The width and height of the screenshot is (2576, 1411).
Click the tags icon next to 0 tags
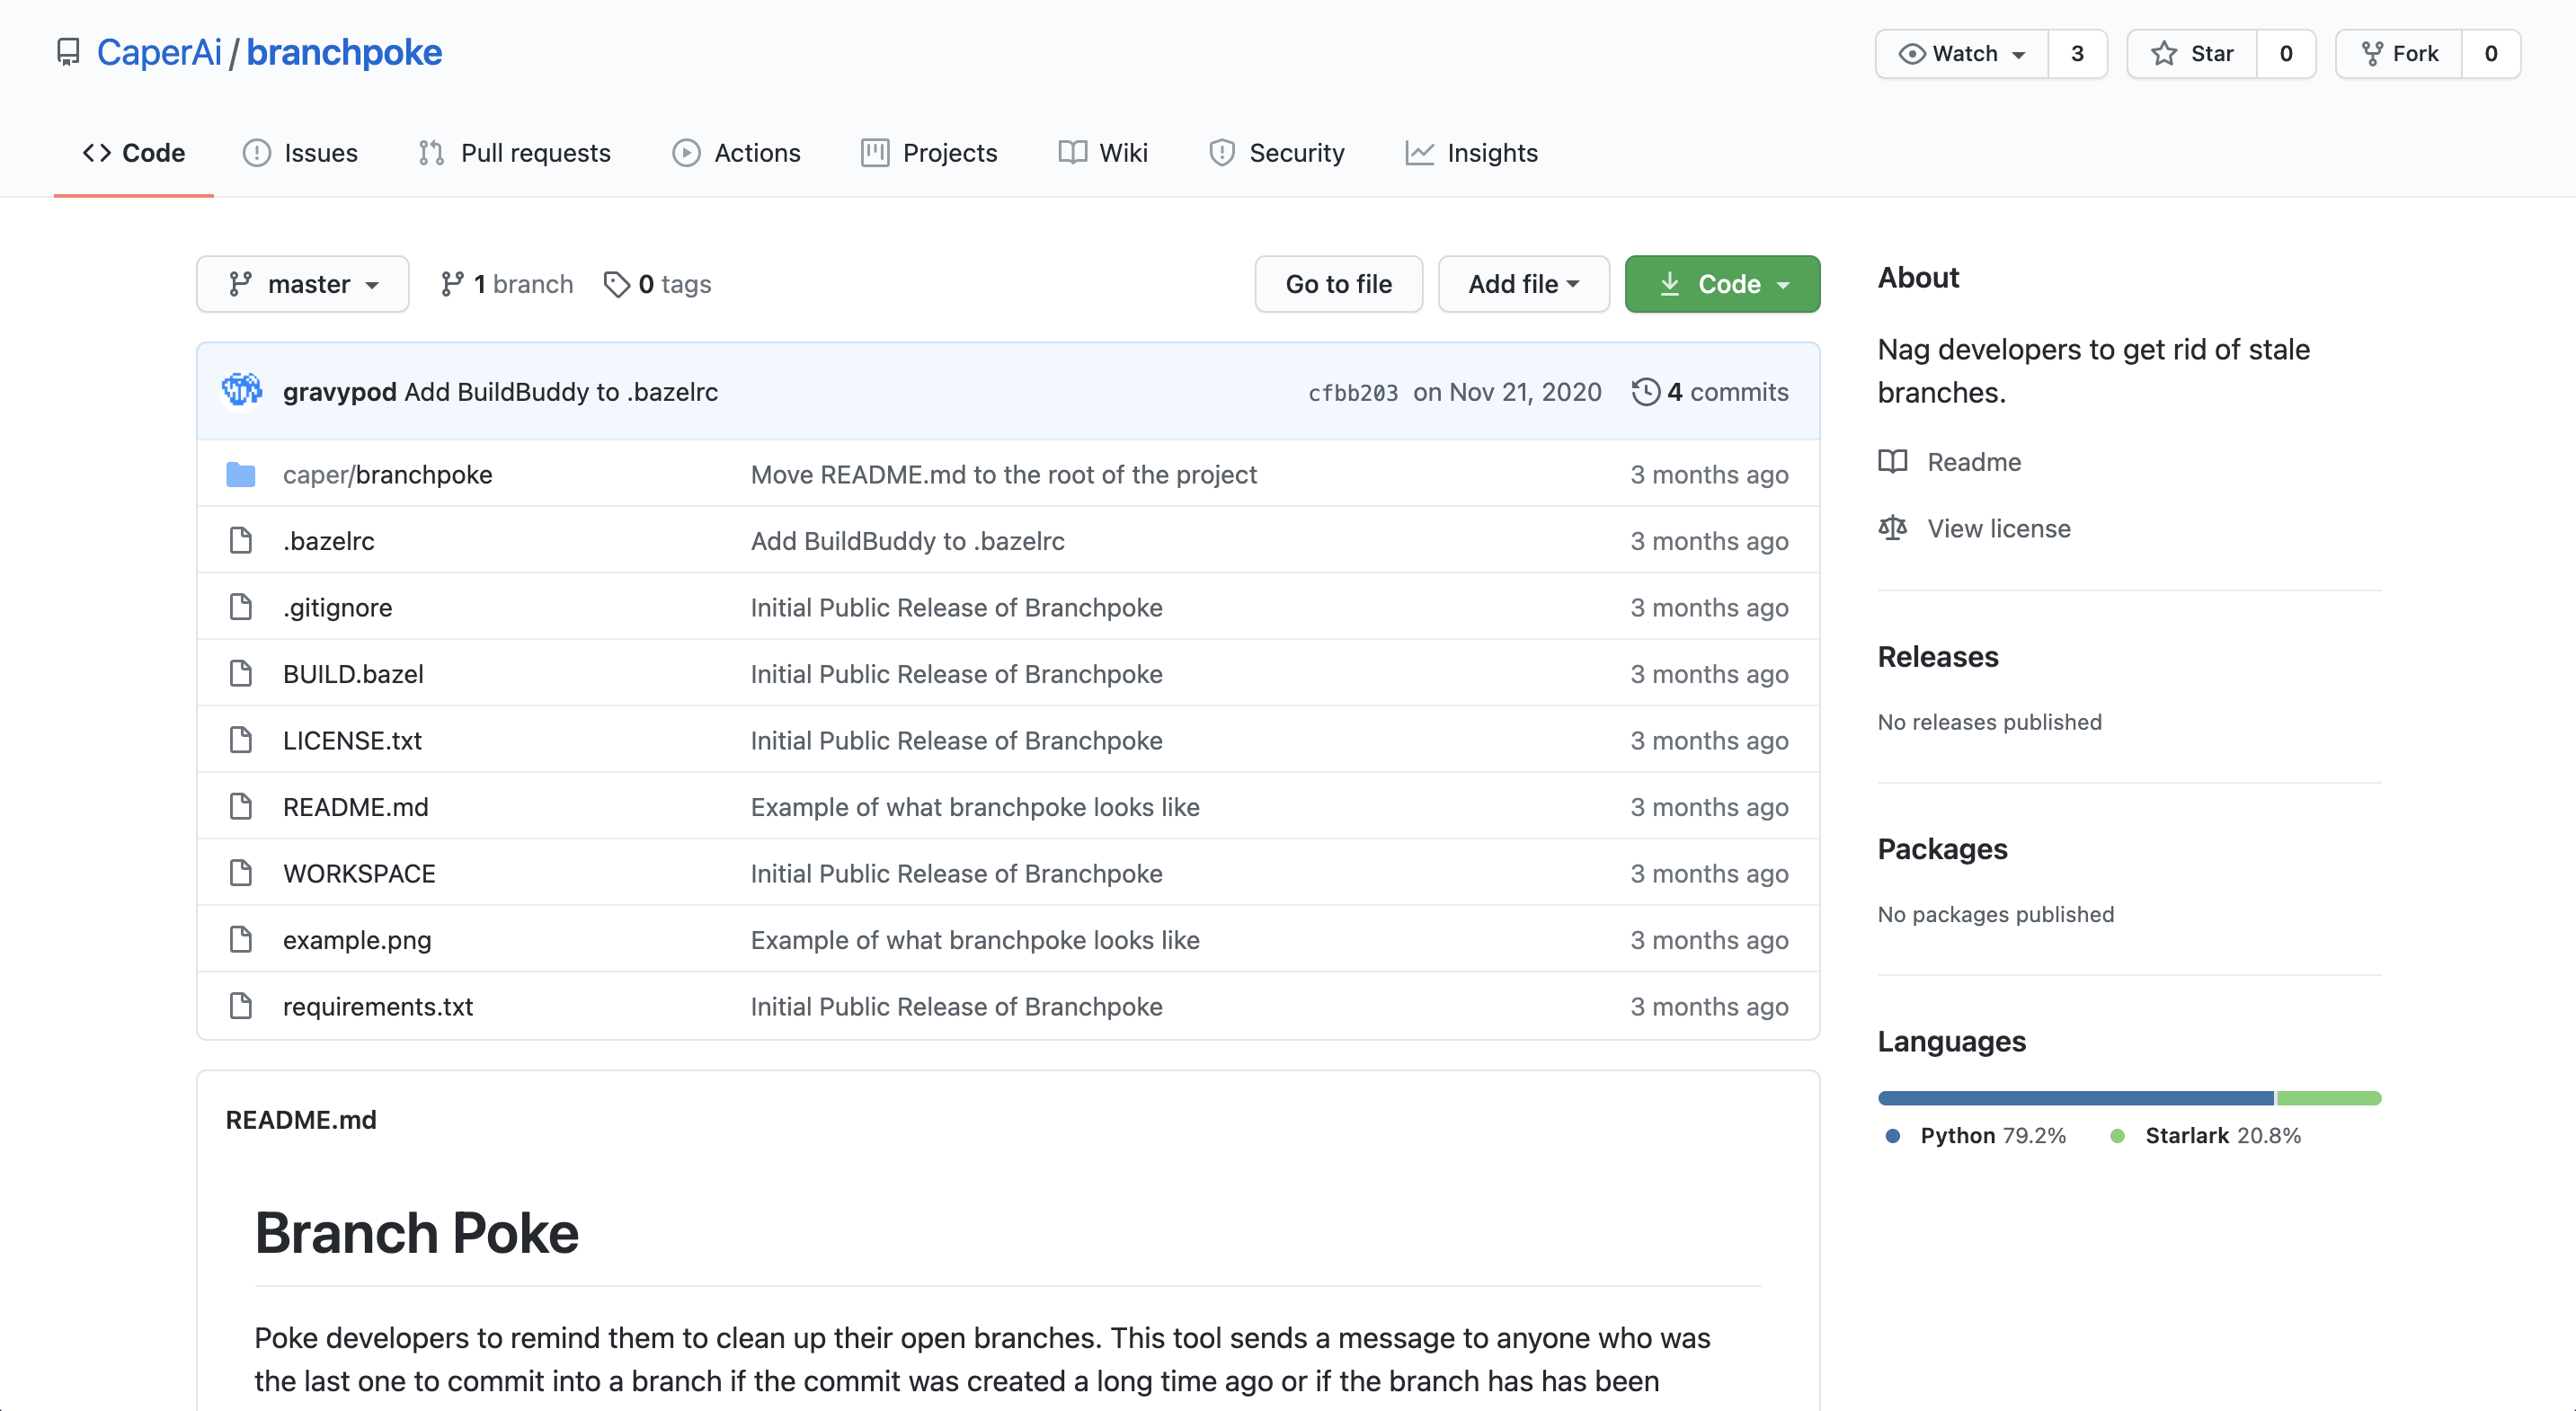pyautogui.click(x=616, y=284)
